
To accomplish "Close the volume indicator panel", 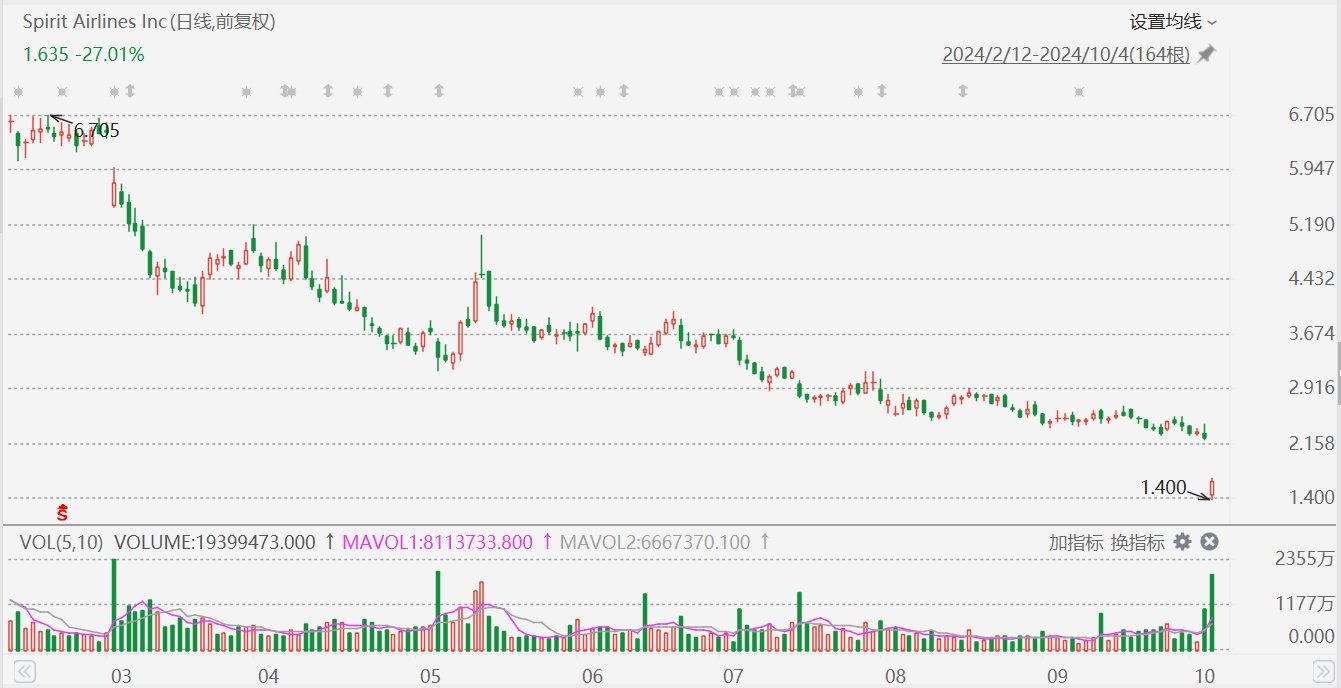I will pyautogui.click(x=1209, y=541).
